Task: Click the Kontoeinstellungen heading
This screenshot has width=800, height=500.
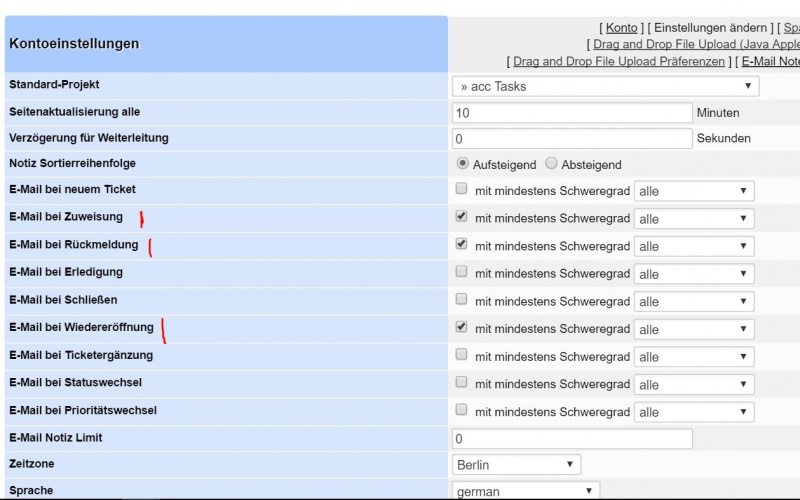Action: tap(74, 44)
